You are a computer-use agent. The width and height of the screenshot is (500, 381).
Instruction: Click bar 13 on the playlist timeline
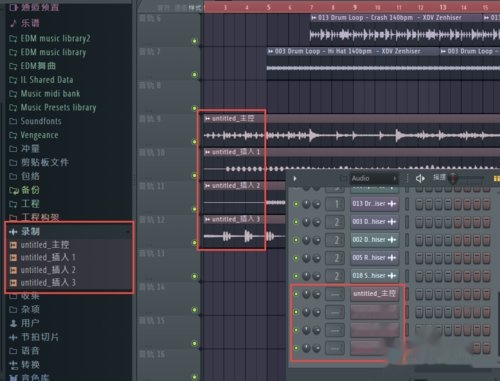[x=443, y=7]
